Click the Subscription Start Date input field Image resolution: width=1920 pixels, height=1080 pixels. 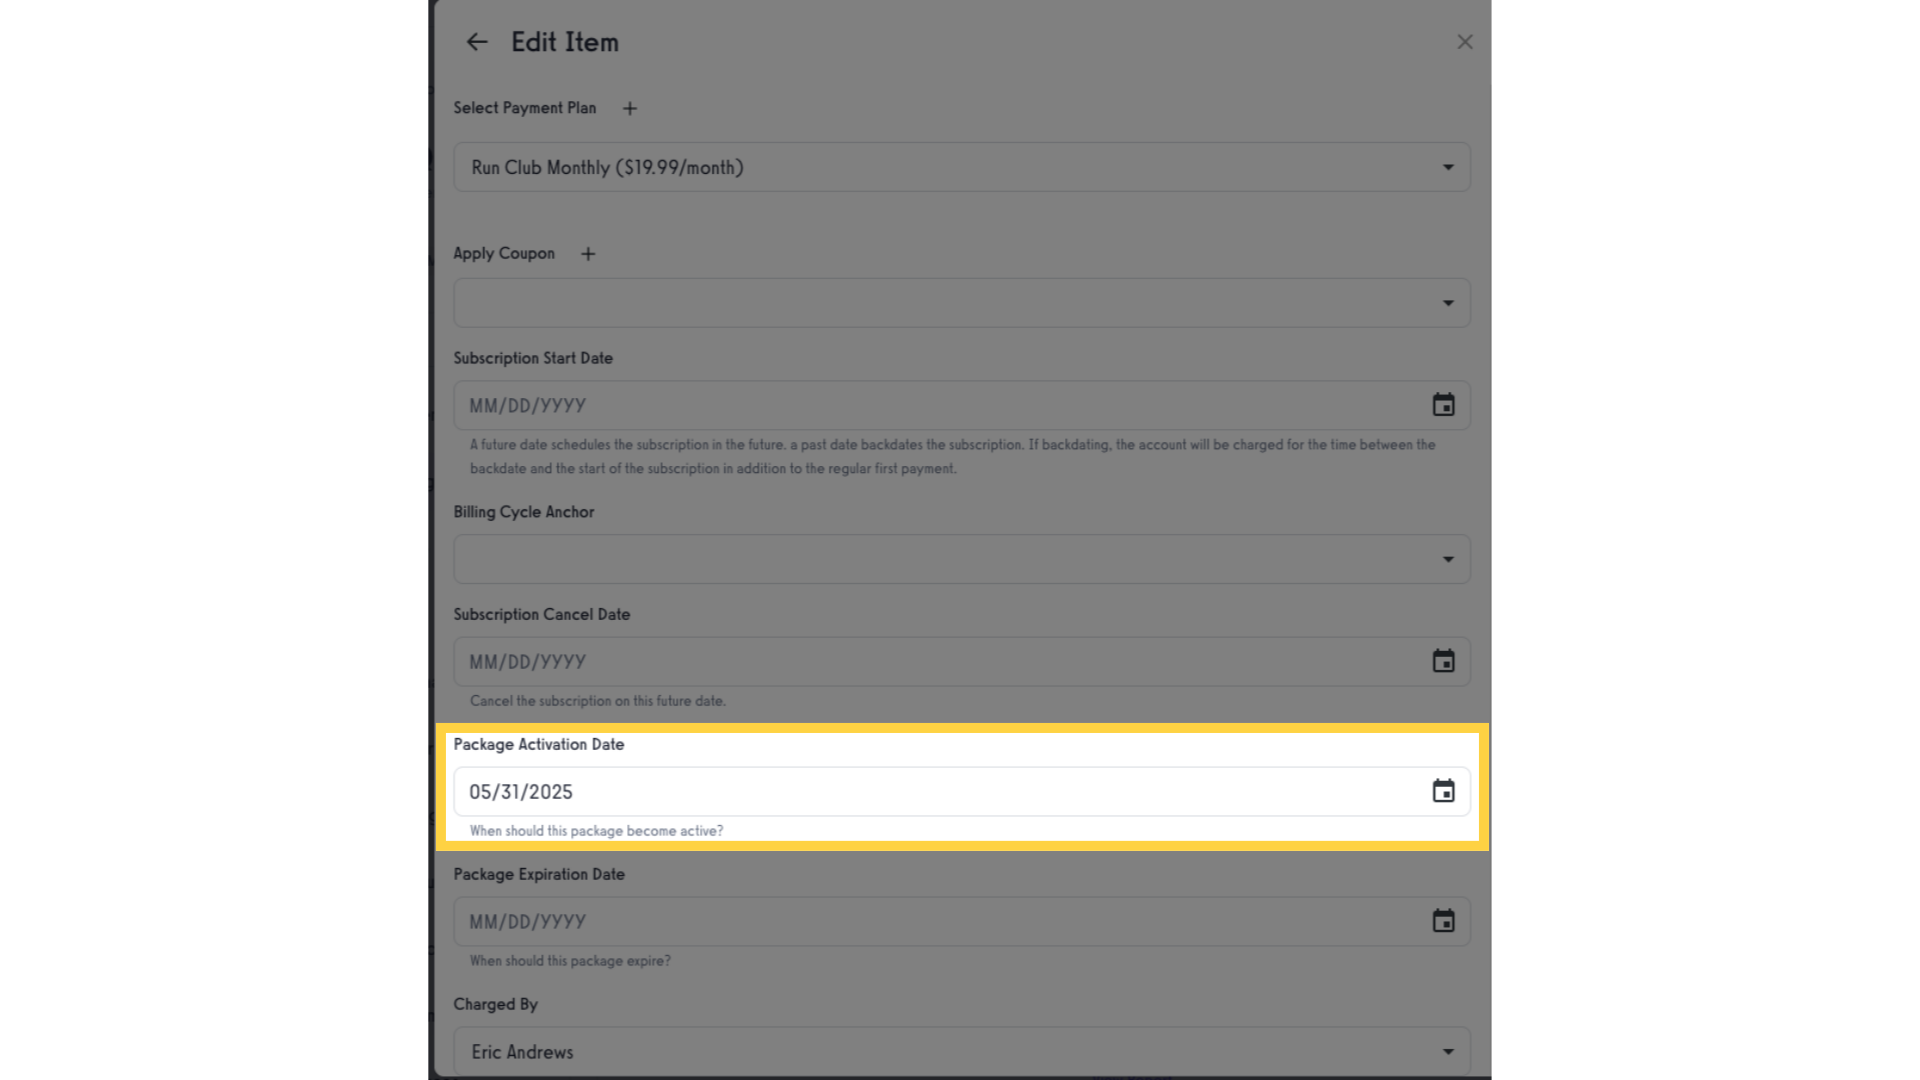pyautogui.click(x=940, y=405)
